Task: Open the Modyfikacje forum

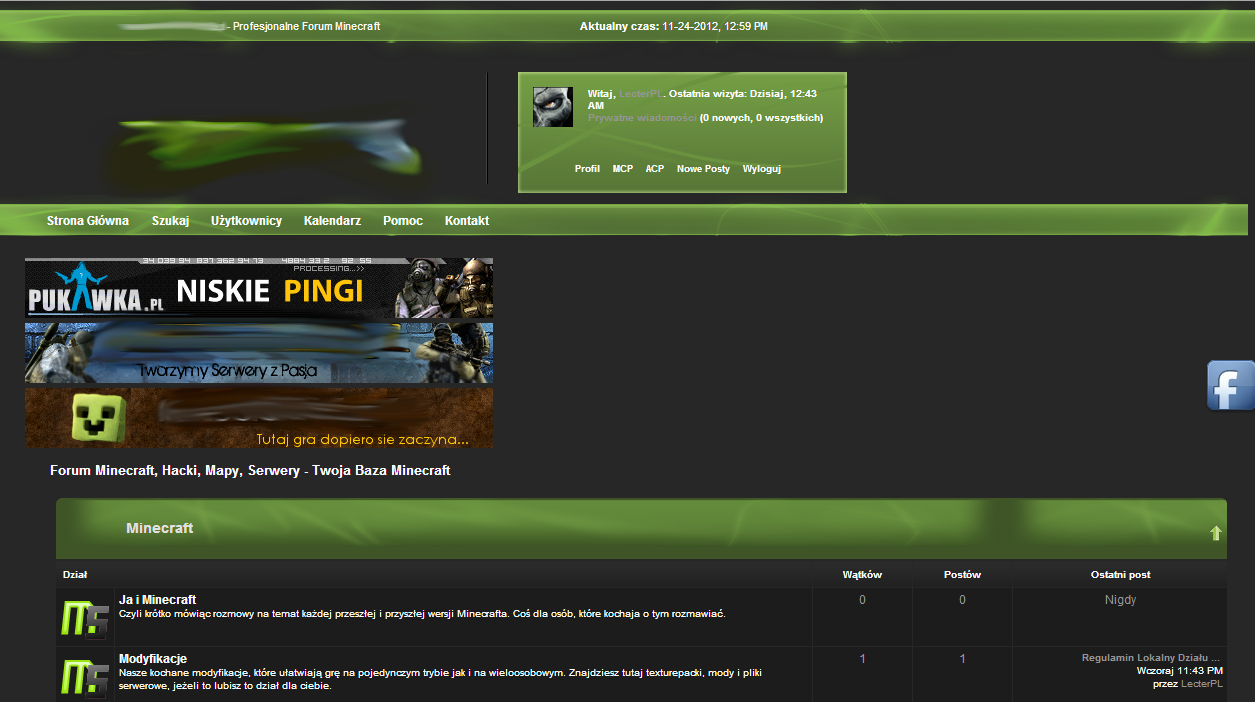Action: [x=153, y=659]
